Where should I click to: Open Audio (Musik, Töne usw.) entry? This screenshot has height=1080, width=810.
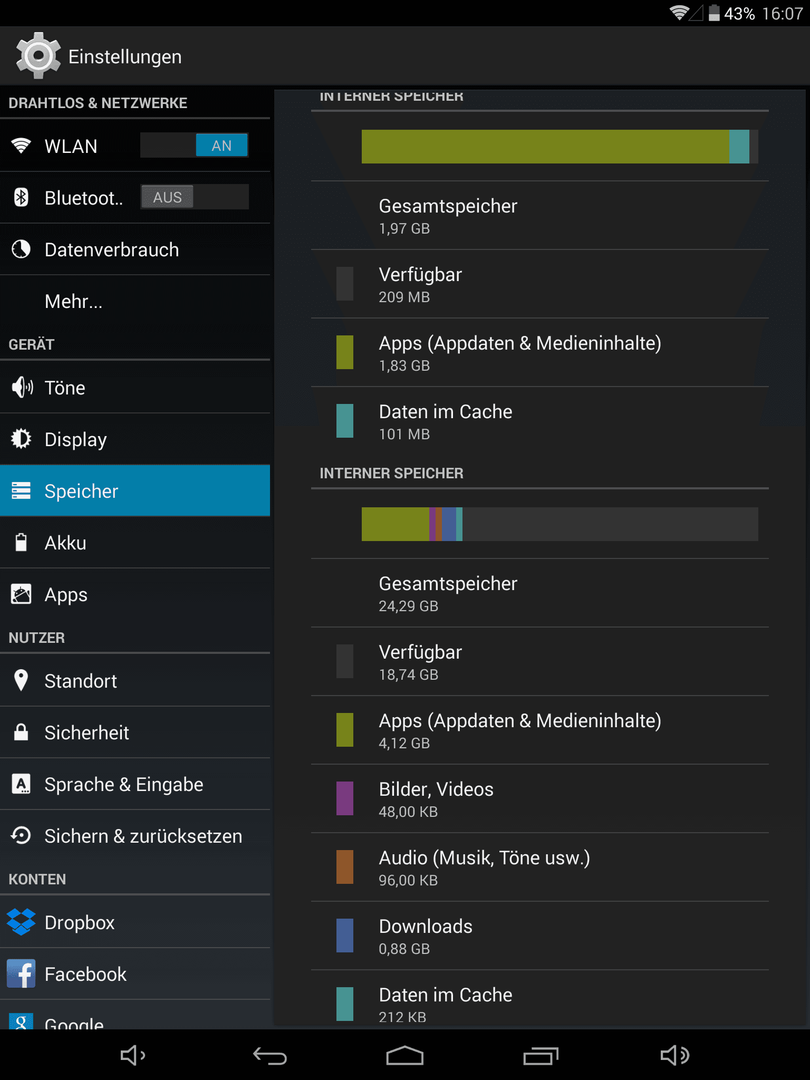point(539,867)
